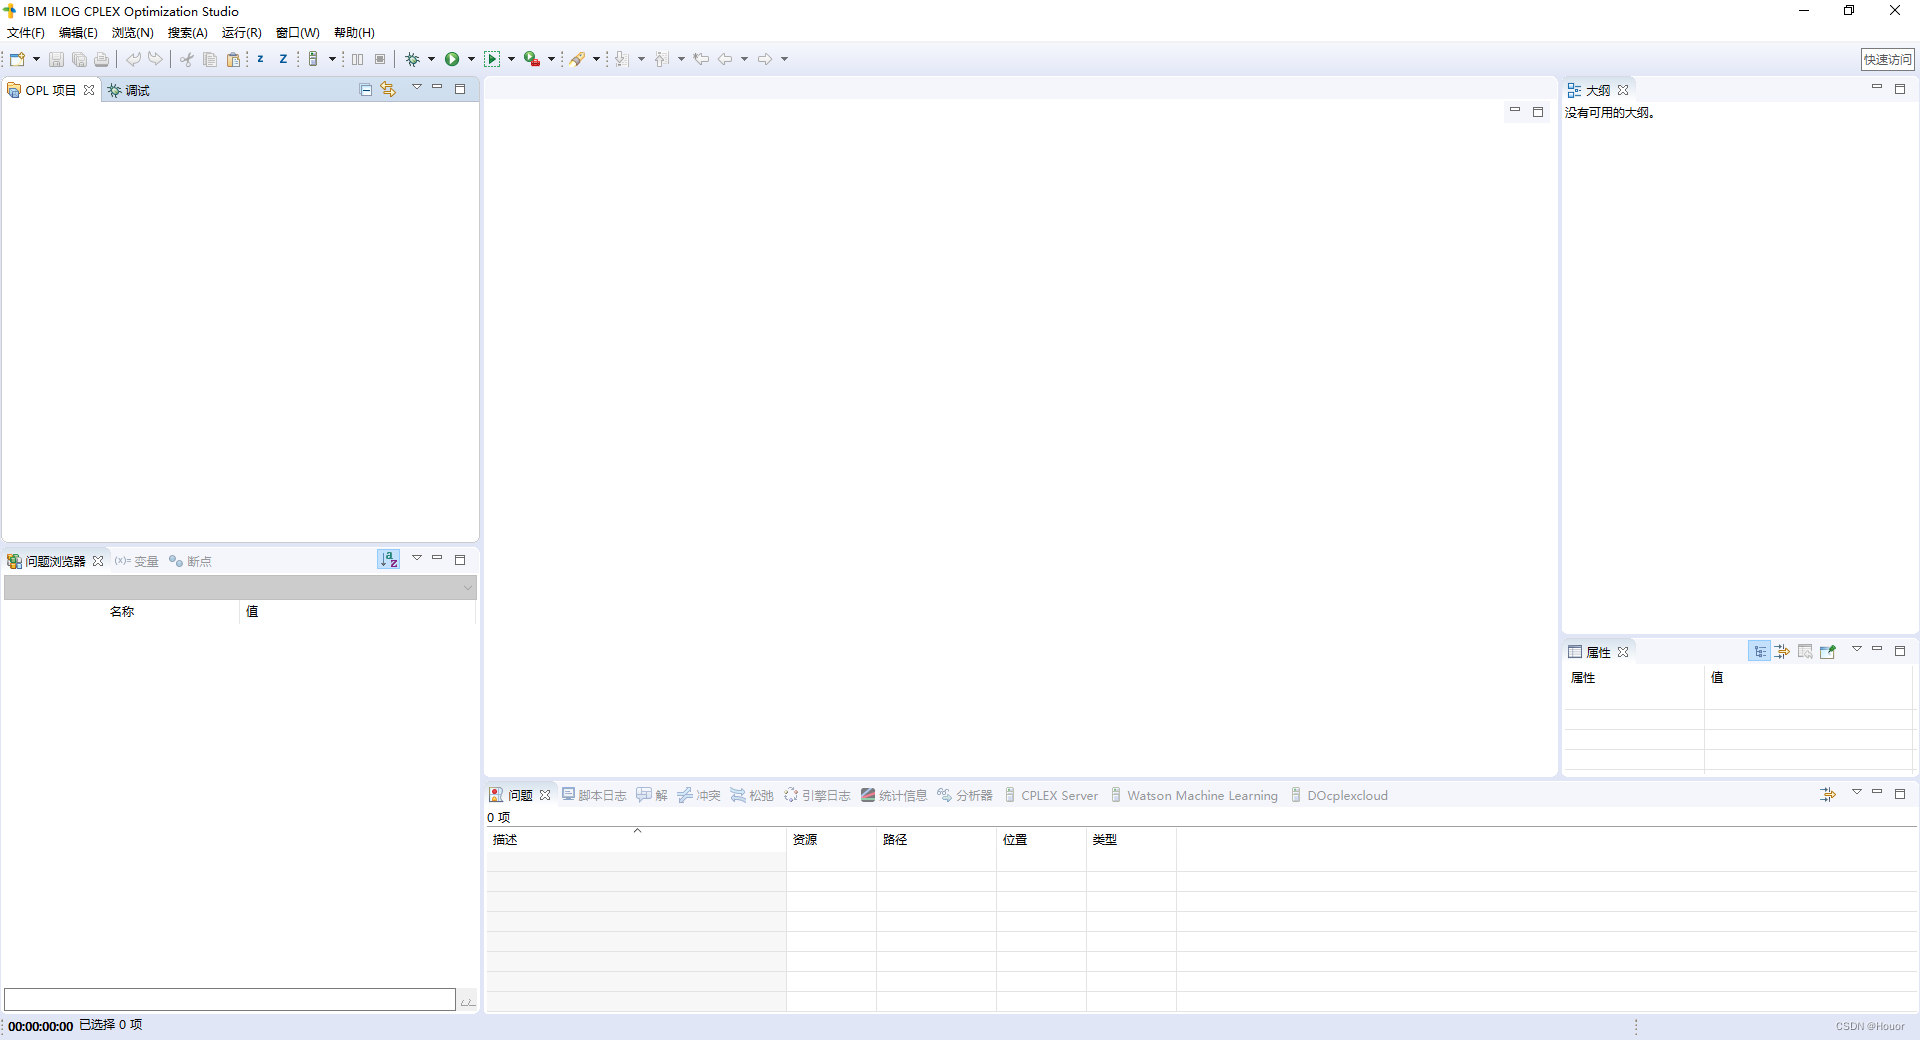
Task: Open the 帮助(H) menu
Action: pos(354,33)
